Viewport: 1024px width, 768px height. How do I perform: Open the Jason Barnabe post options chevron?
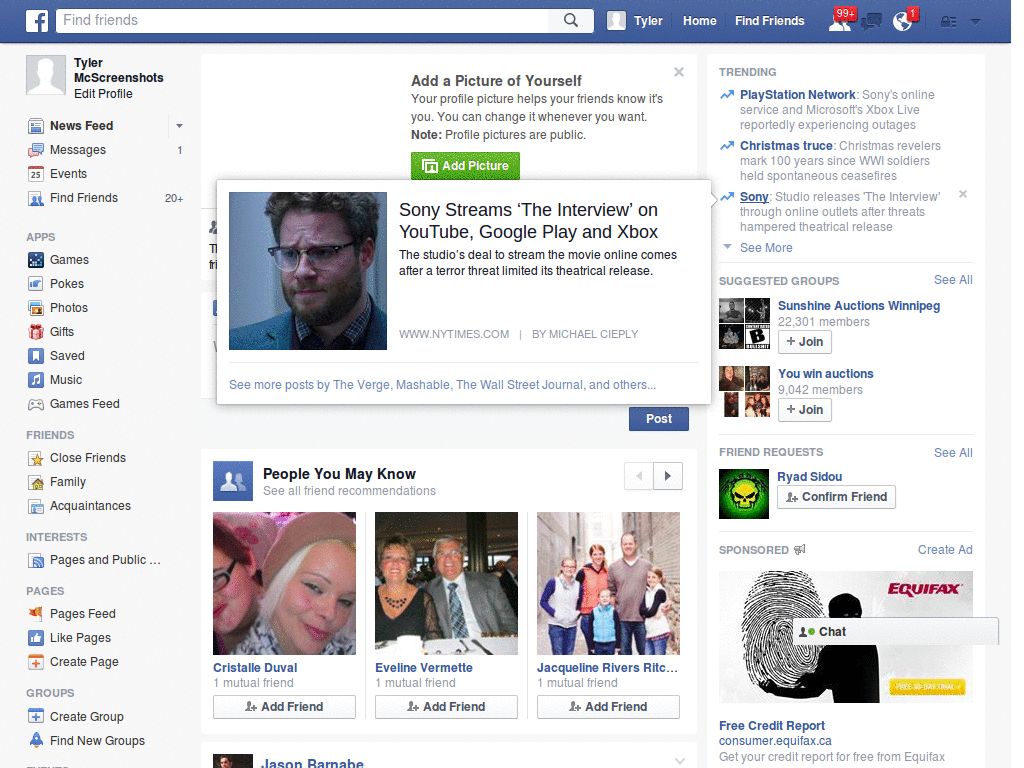pos(680,761)
